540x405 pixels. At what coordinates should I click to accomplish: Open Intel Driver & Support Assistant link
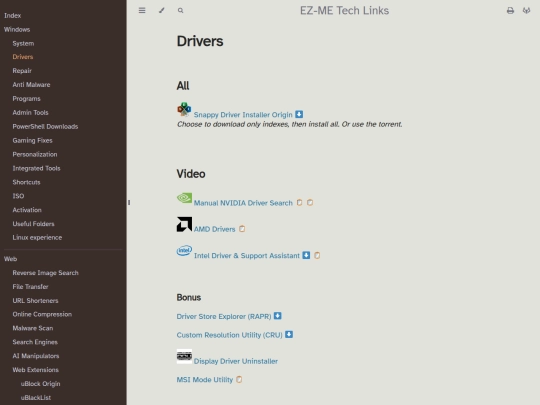(x=247, y=256)
